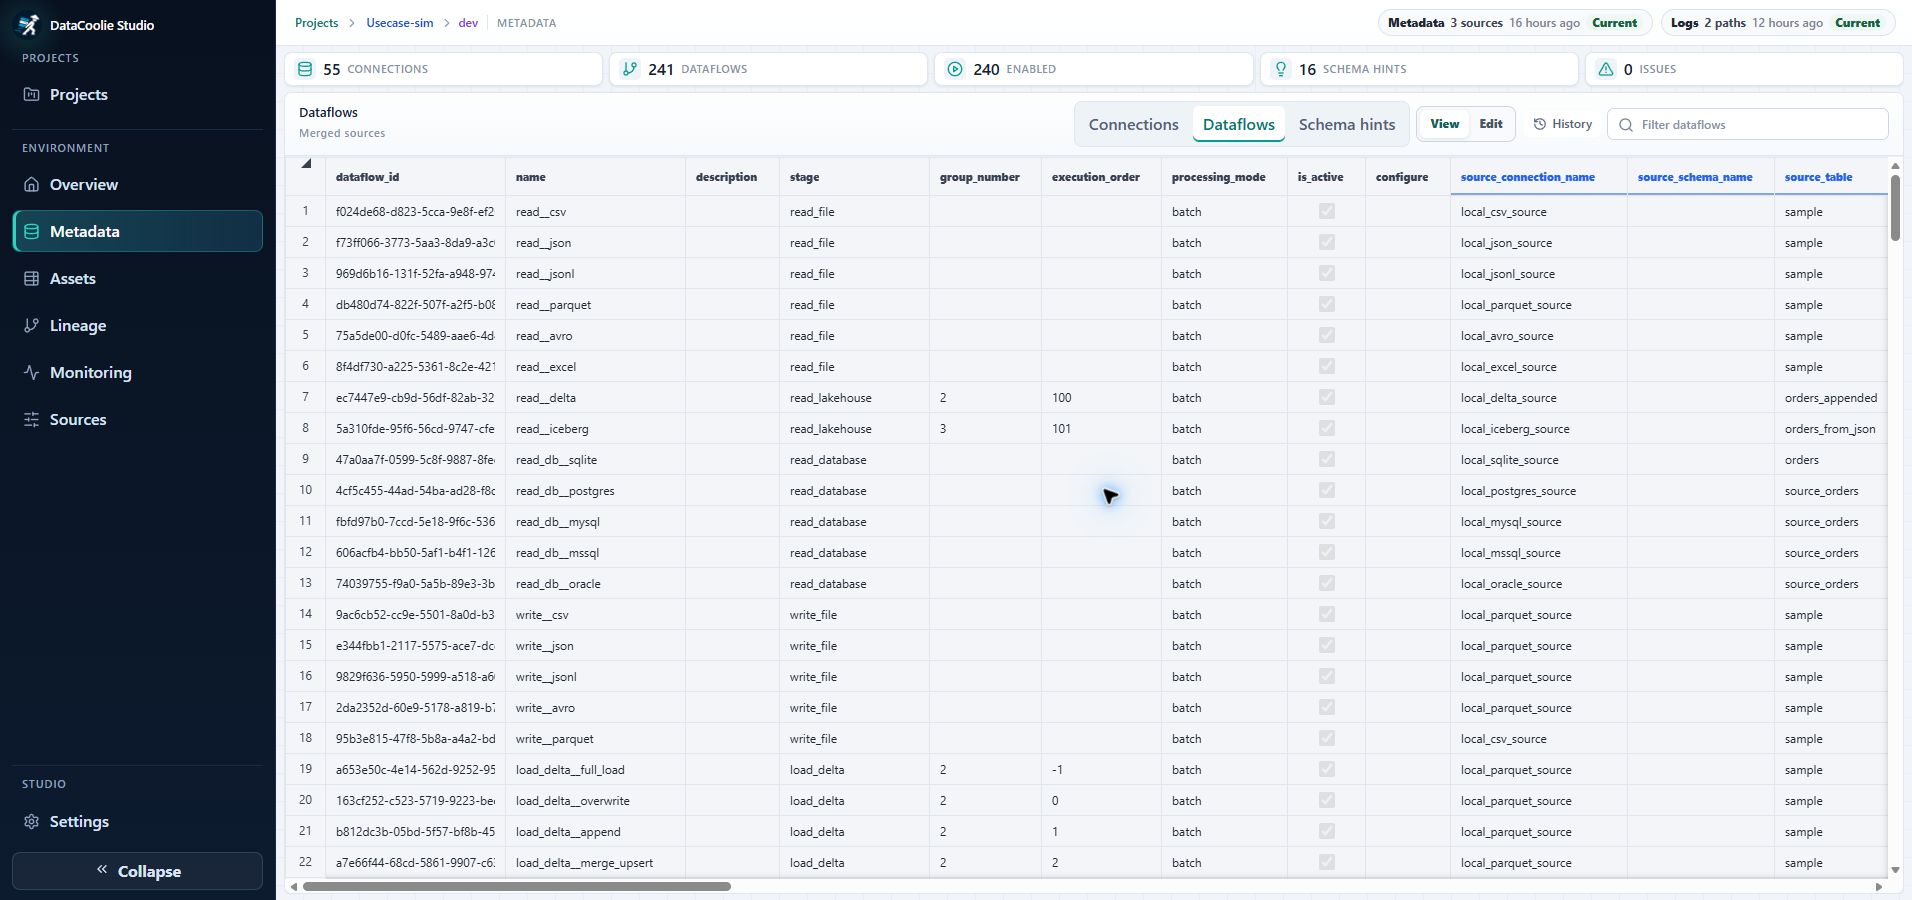The image size is (1912, 900).
Task: Click the scroll right arrow
Action: [1878, 887]
